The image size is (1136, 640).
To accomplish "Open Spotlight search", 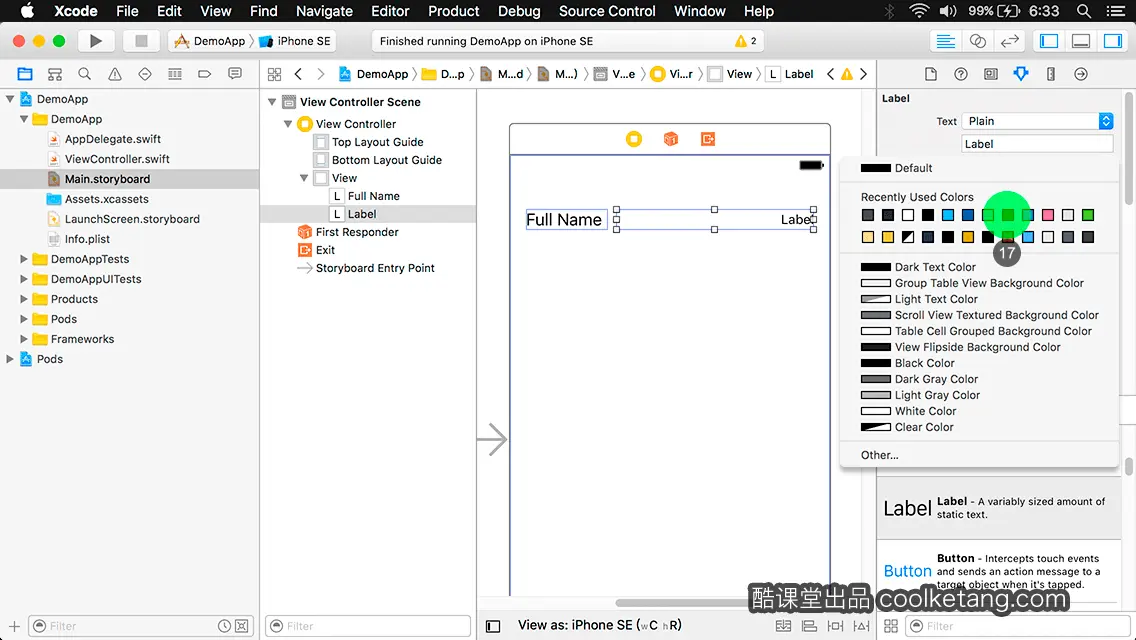I will (x=1084, y=11).
